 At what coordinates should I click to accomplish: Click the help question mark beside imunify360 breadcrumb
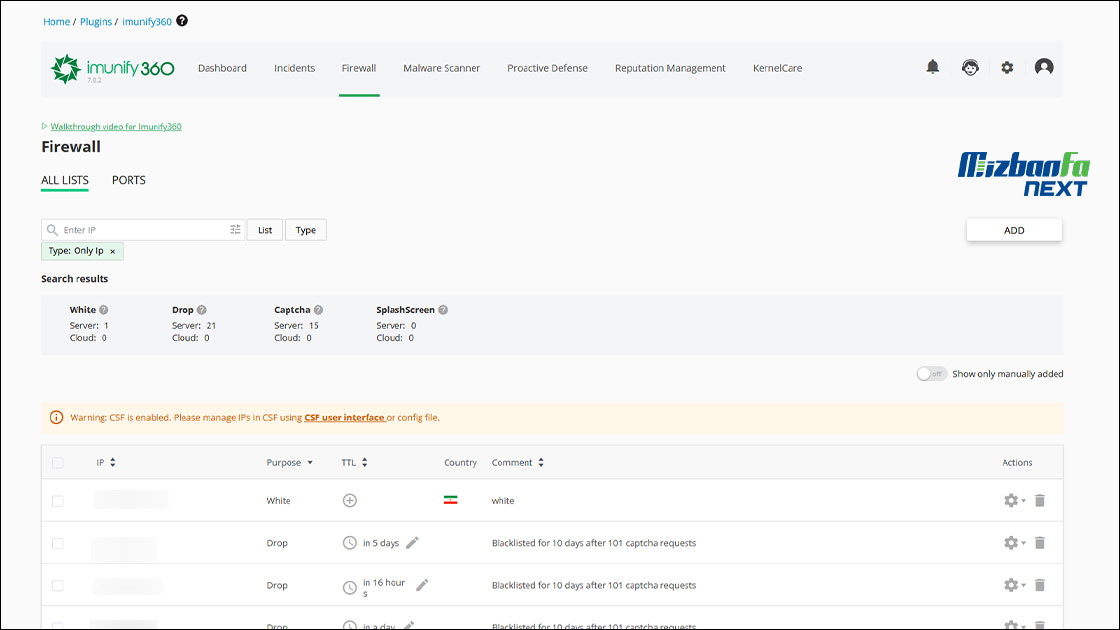(x=182, y=21)
